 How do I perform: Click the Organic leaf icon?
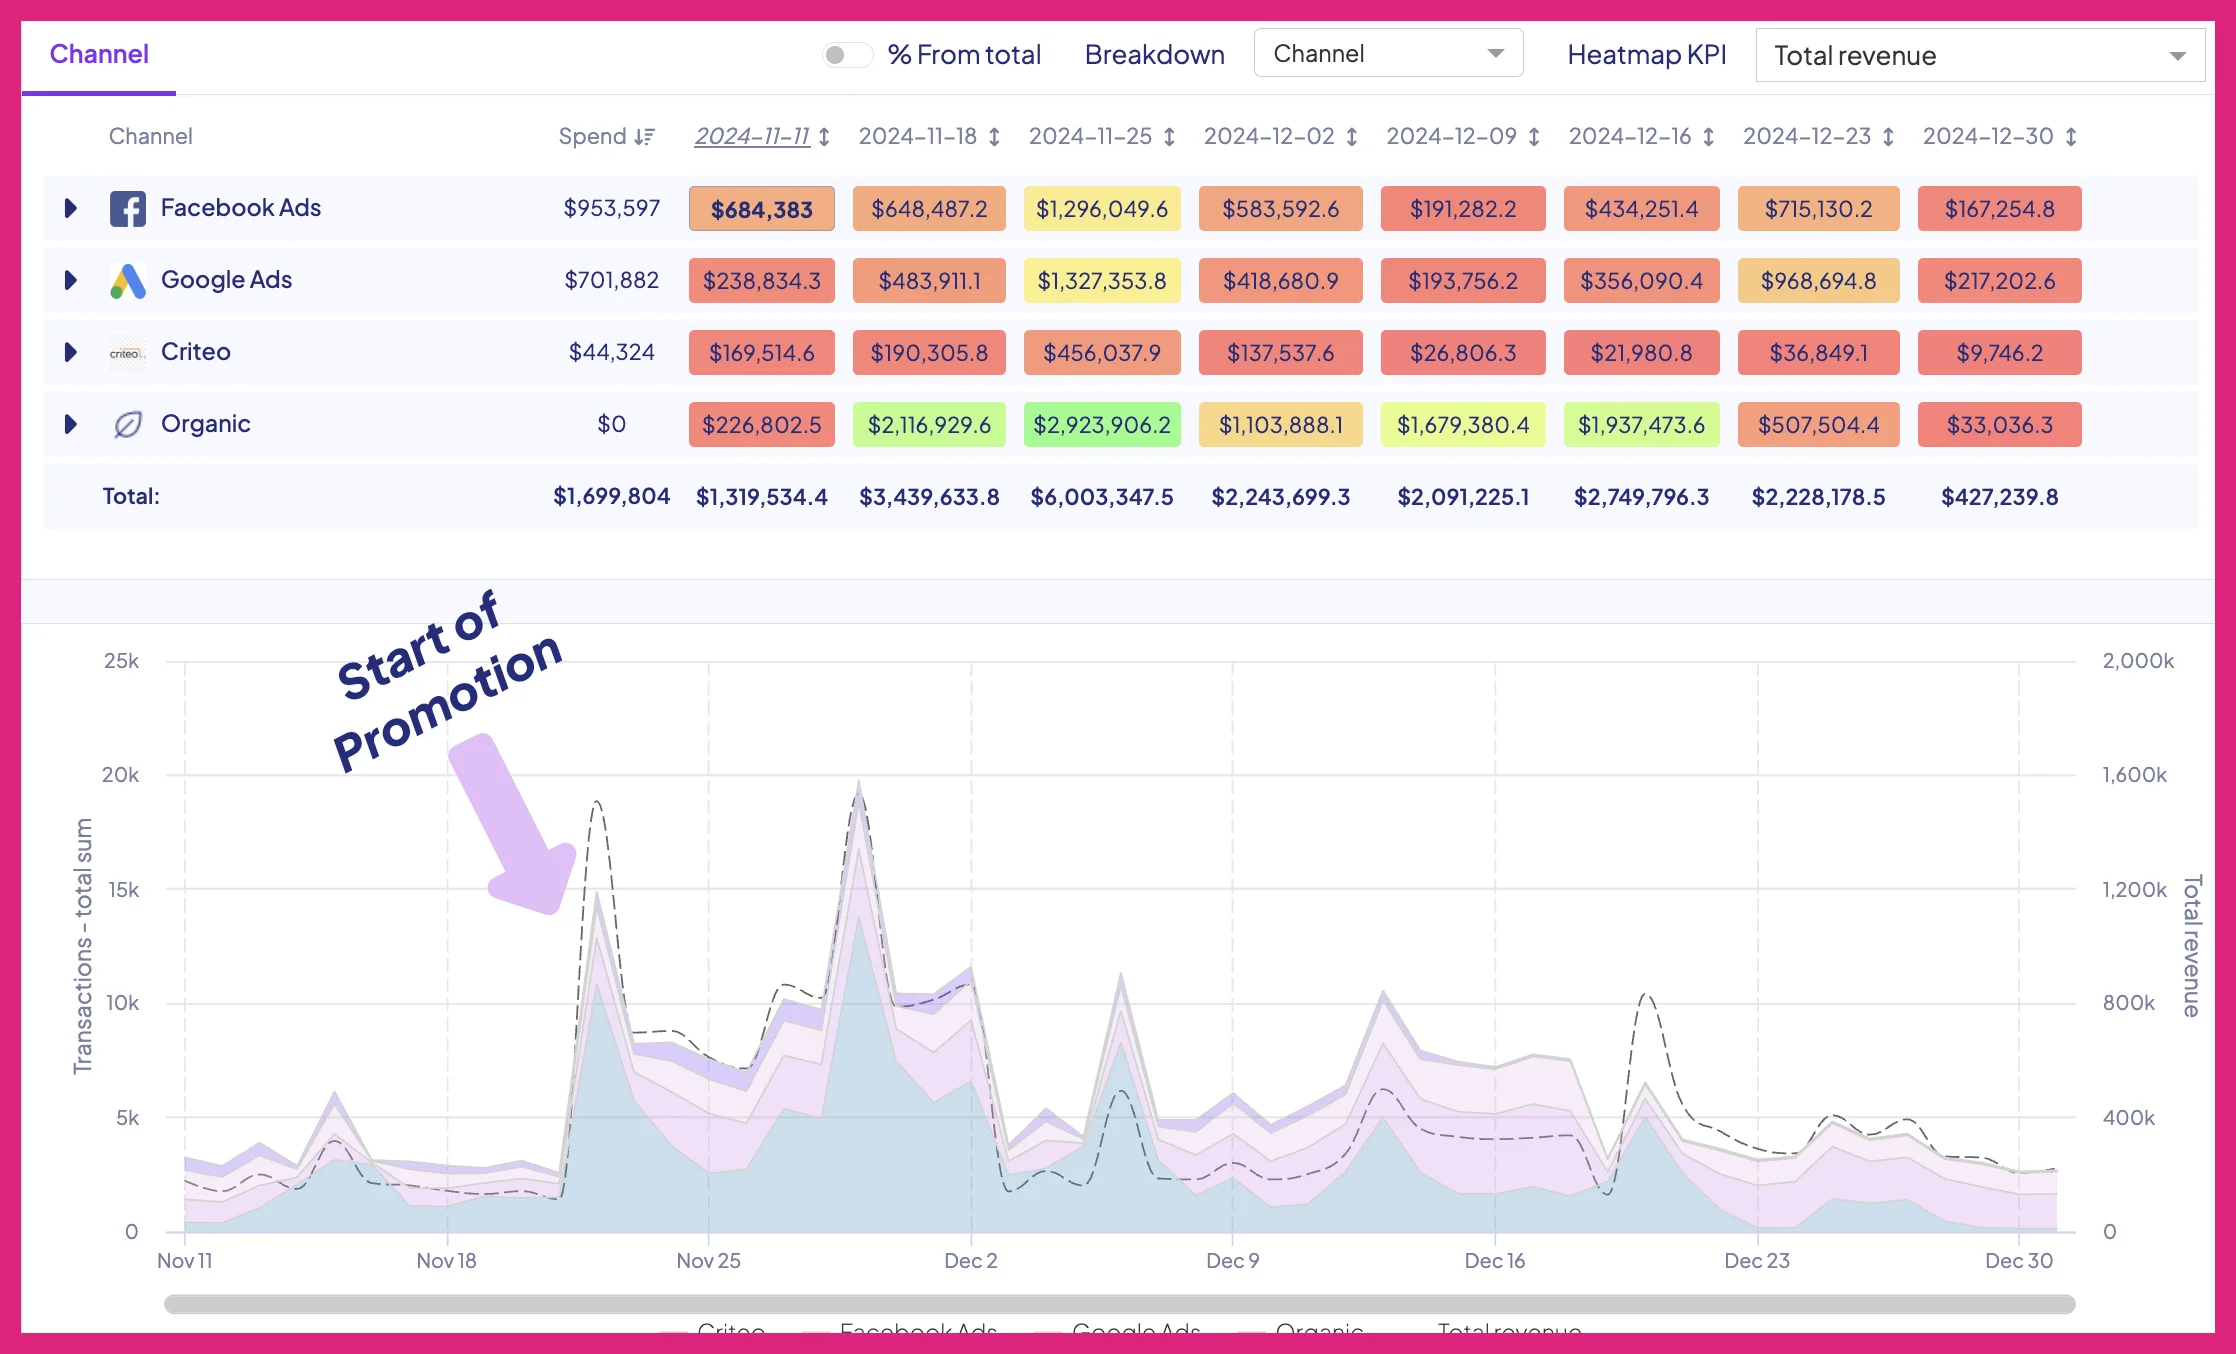[x=127, y=424]
